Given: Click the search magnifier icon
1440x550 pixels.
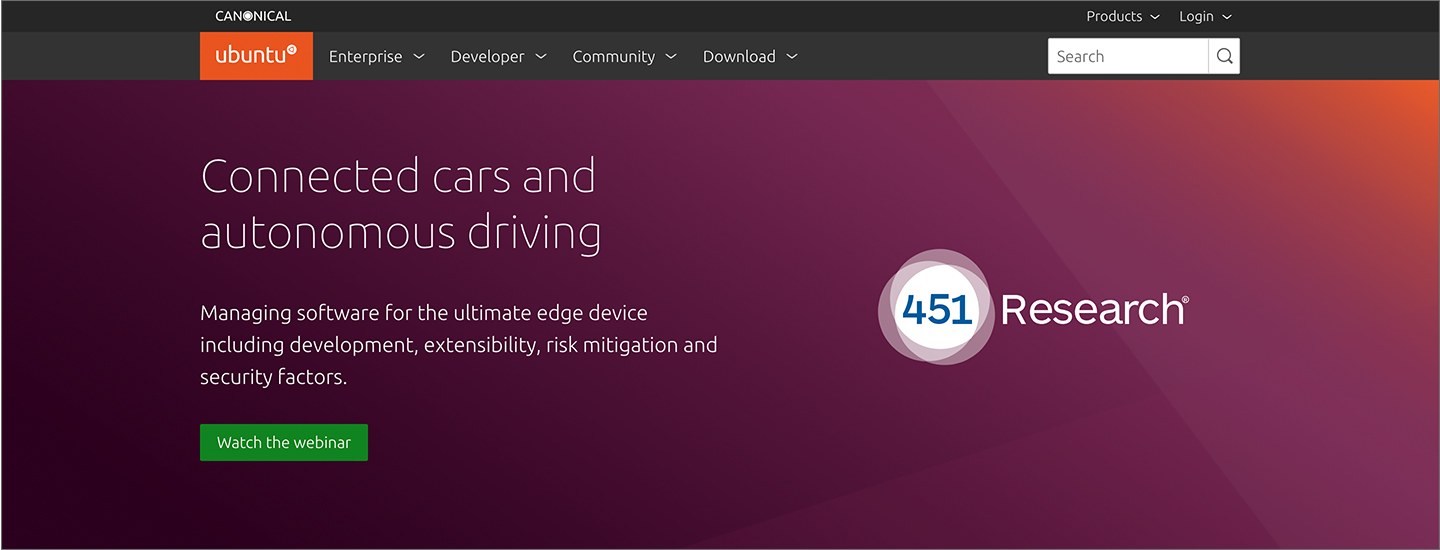Looking at the screenshot, I should (x=1224, y=56).
